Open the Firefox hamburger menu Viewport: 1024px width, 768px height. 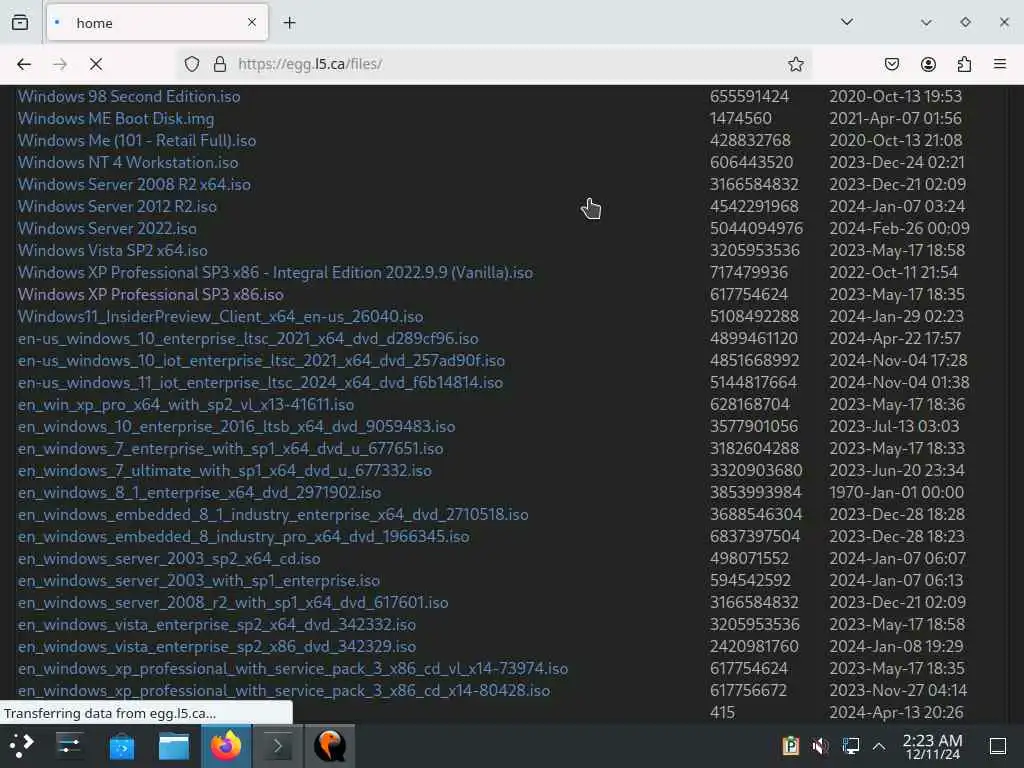(1000, 64)
